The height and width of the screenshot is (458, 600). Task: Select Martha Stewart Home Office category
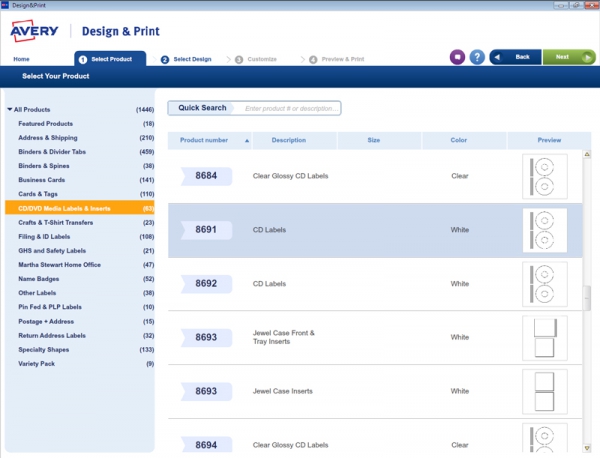pos(80,265)
